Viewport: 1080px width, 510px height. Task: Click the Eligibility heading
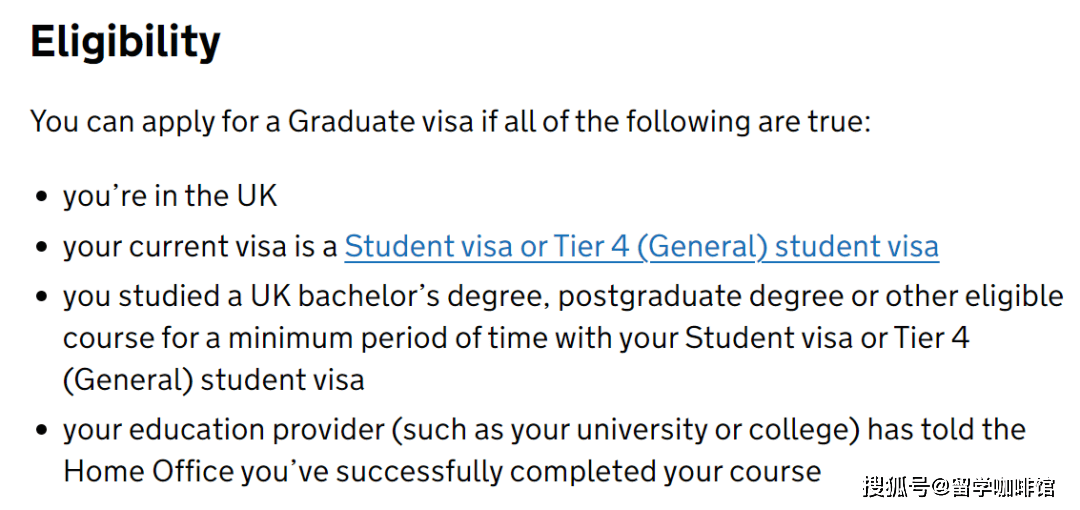pos(125,43)
